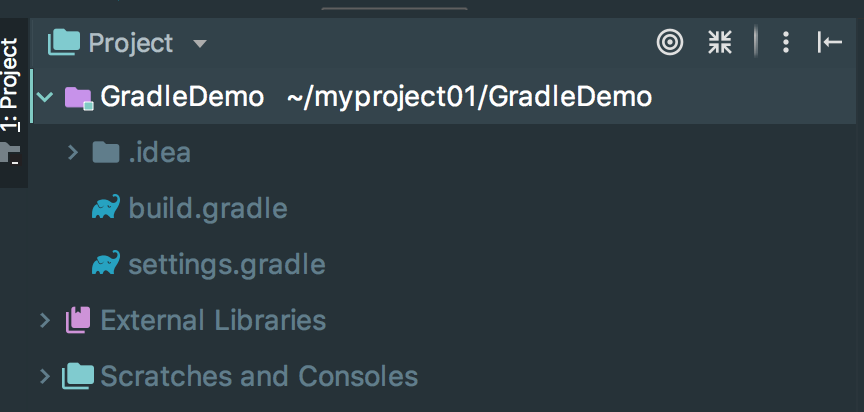This screenshot has width=864, height=412.
Task: Collapse the GradleDemo root node chevron
Action: coord(45,97)
